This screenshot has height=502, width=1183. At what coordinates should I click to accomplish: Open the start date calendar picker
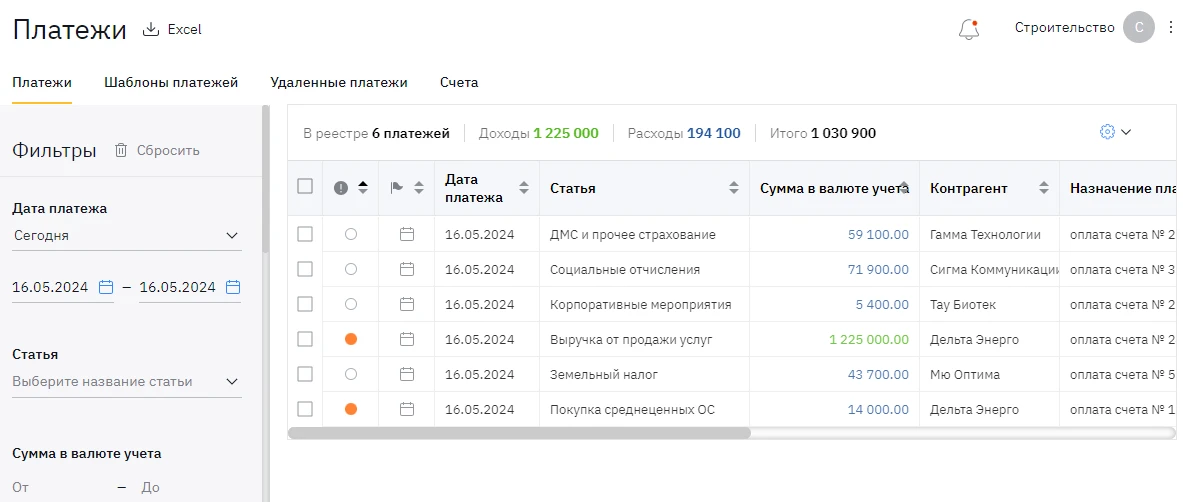pyautogui.click(x=106, y=287)
